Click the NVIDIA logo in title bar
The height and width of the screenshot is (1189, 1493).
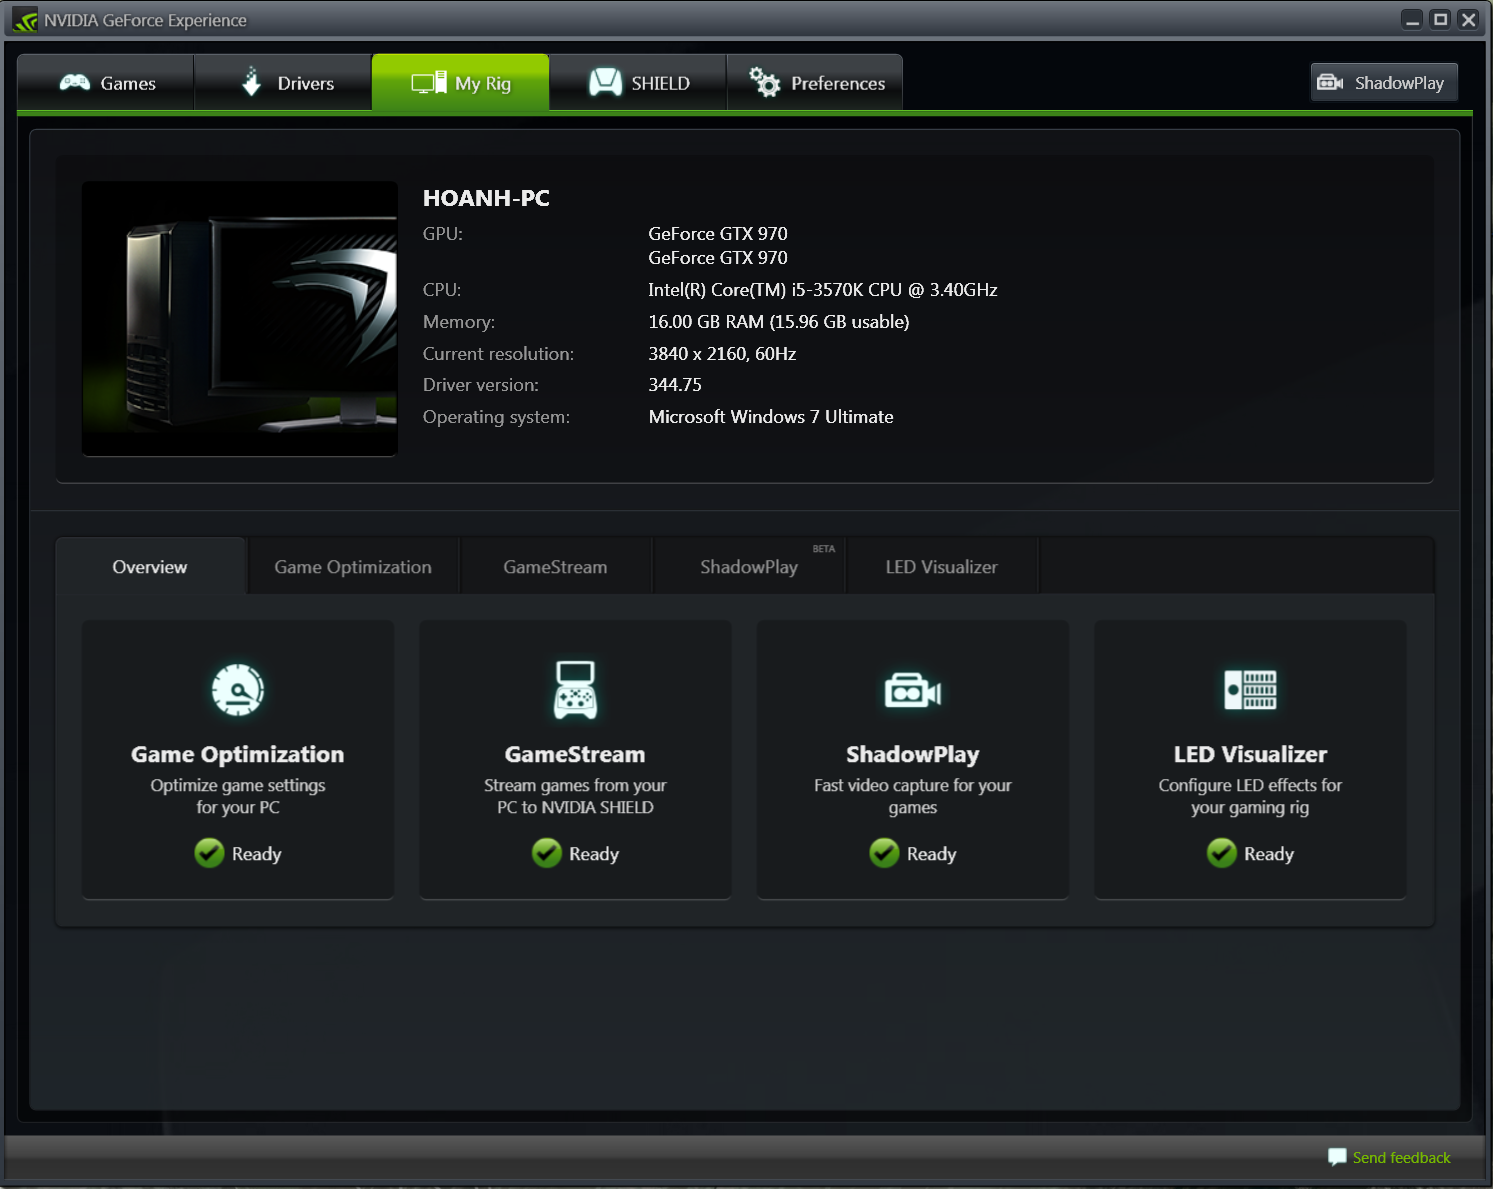25,20
